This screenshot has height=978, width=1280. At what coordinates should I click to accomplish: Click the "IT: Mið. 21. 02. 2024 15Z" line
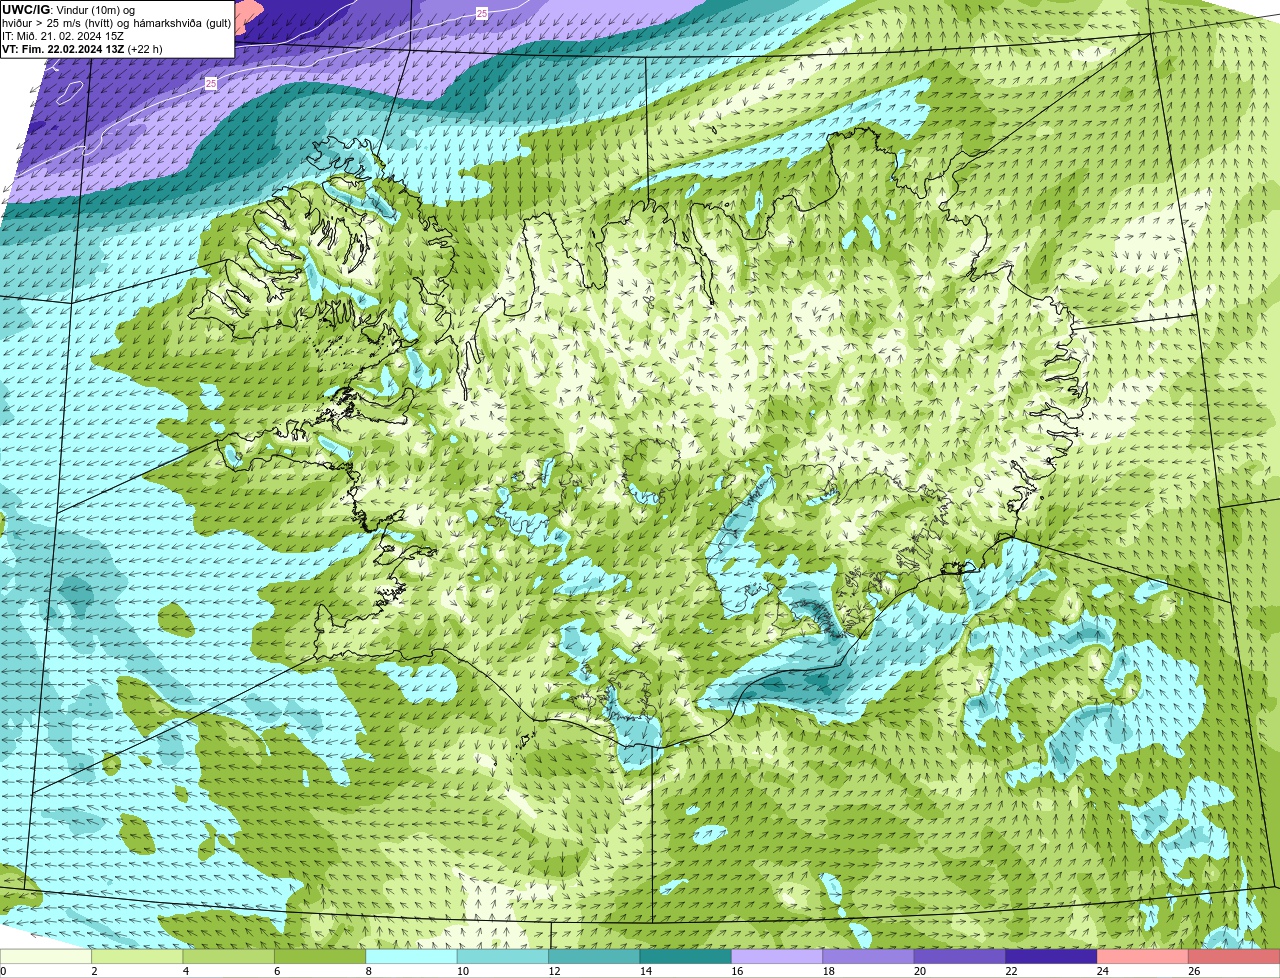[x=63, y=35]
